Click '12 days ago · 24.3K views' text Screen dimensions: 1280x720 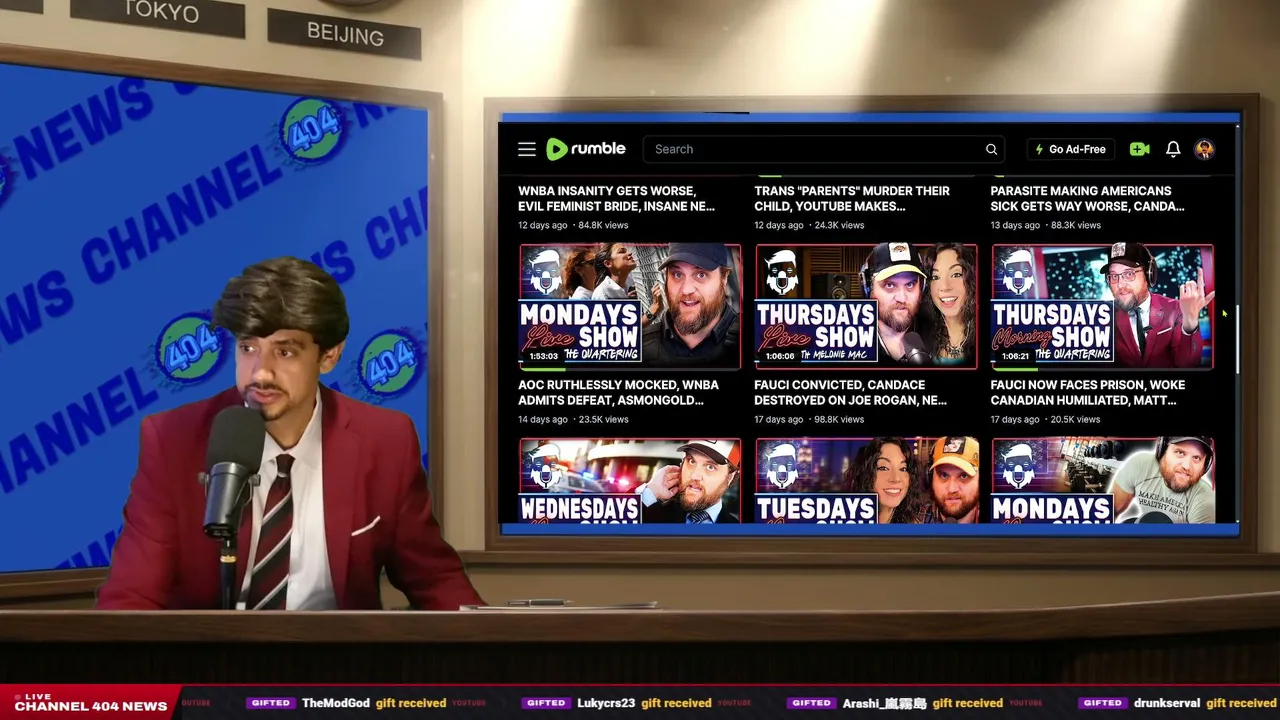pos(809,225)
